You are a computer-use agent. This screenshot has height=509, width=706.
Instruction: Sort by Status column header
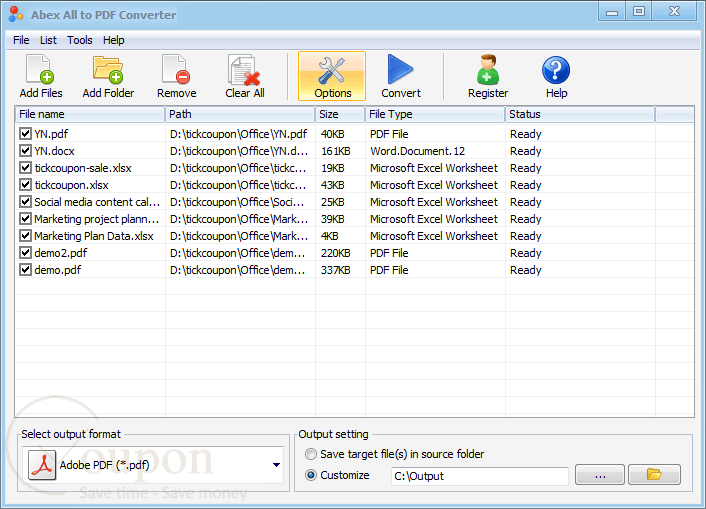click(x=580, y=114)
